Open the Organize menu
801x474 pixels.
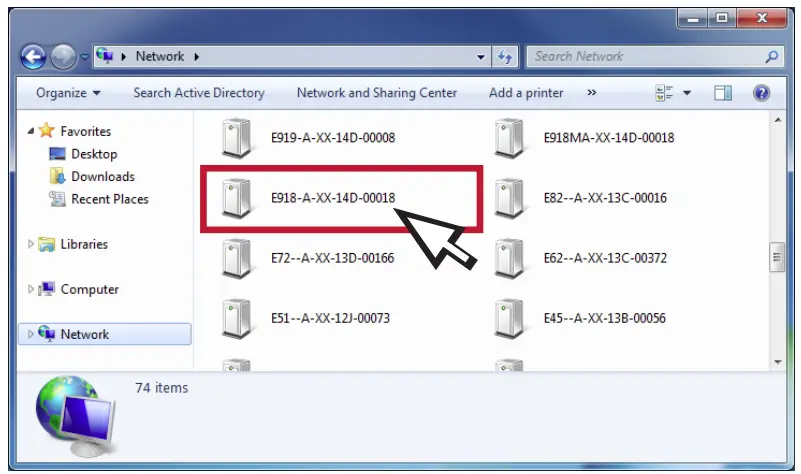(68, 93)
